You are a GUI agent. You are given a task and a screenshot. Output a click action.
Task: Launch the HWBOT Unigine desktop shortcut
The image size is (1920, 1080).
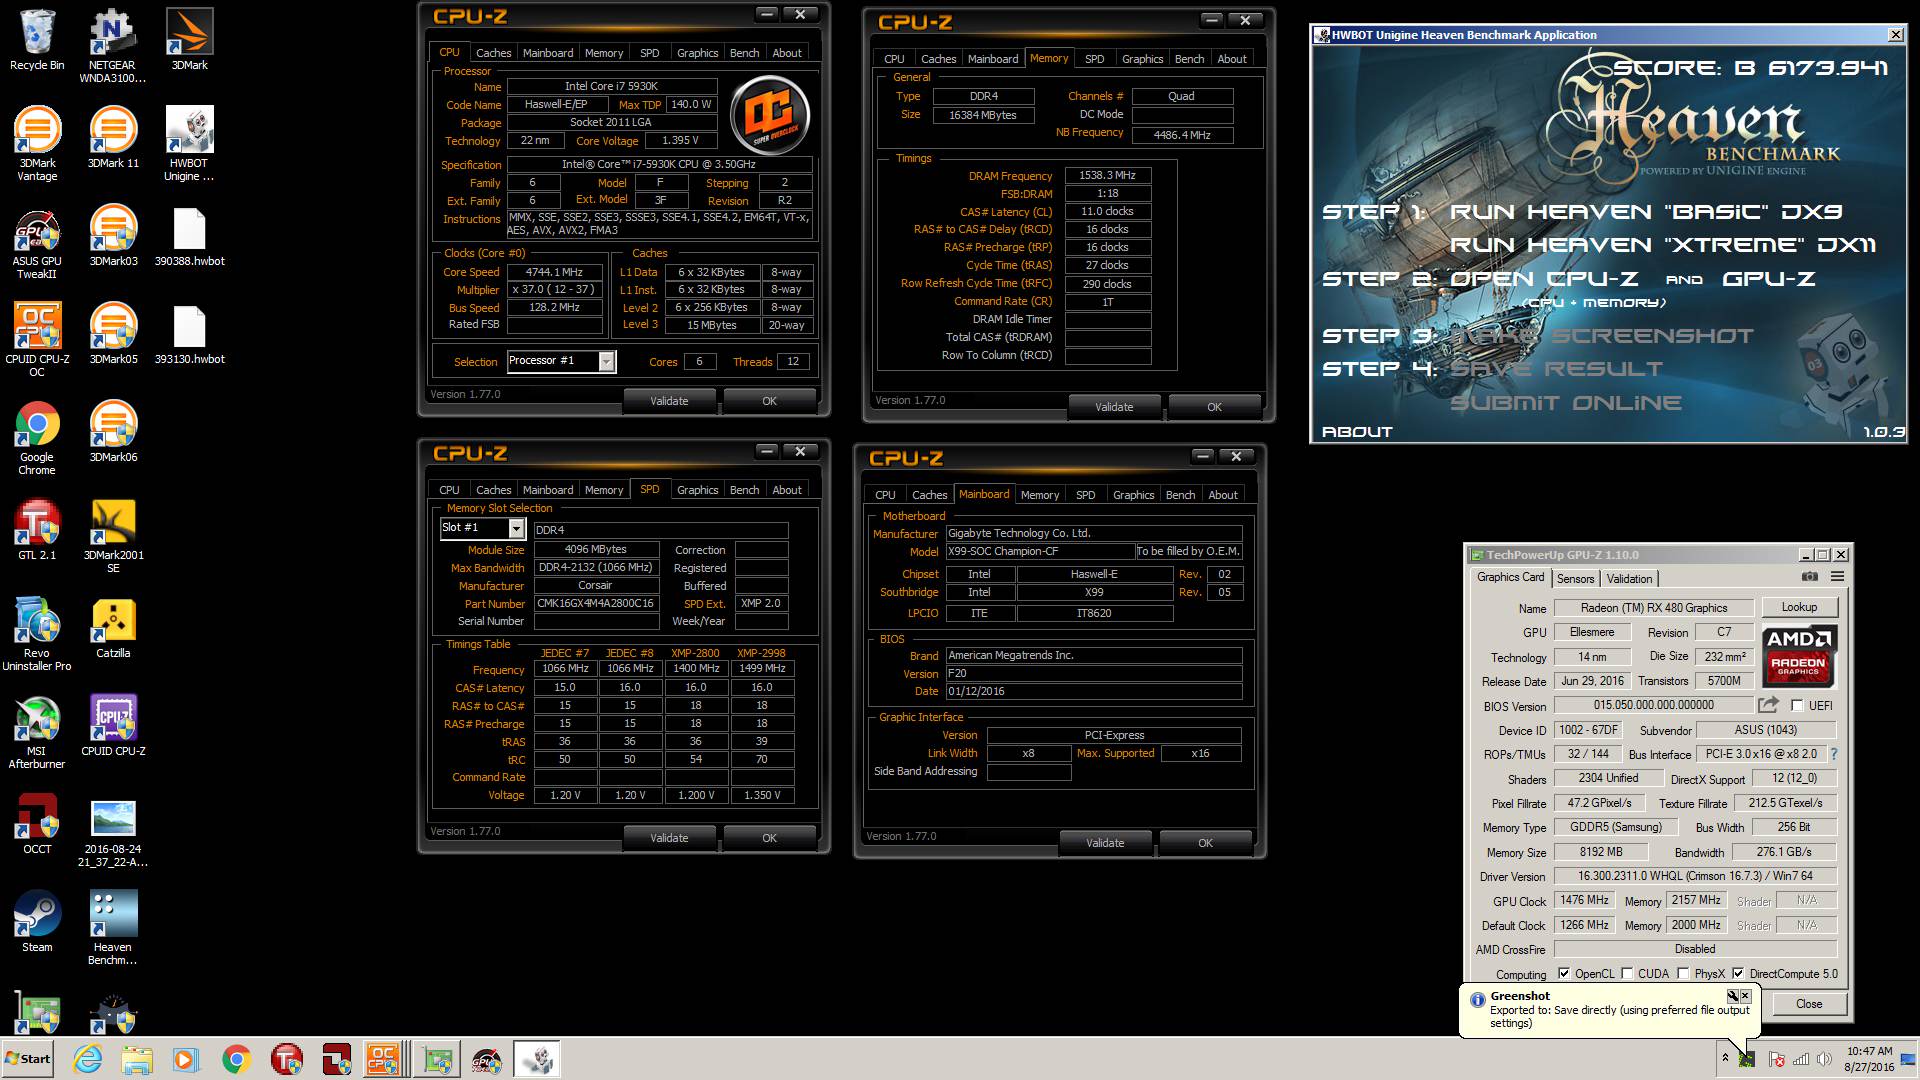(x=189, y=144)
